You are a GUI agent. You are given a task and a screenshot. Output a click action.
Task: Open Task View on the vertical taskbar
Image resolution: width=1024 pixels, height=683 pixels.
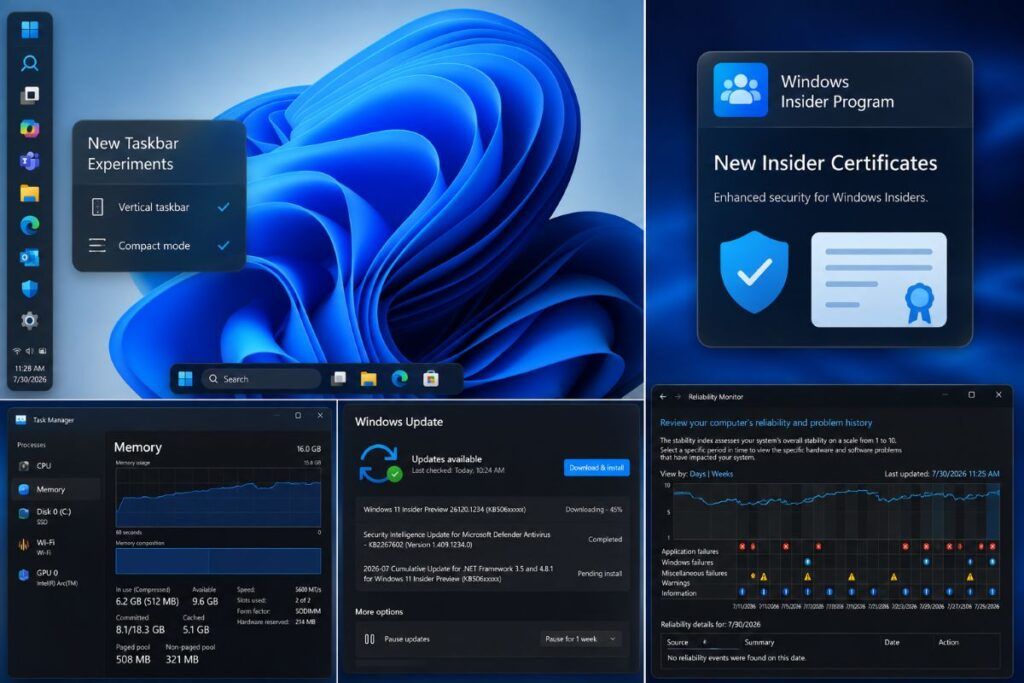tap(30, 95)
